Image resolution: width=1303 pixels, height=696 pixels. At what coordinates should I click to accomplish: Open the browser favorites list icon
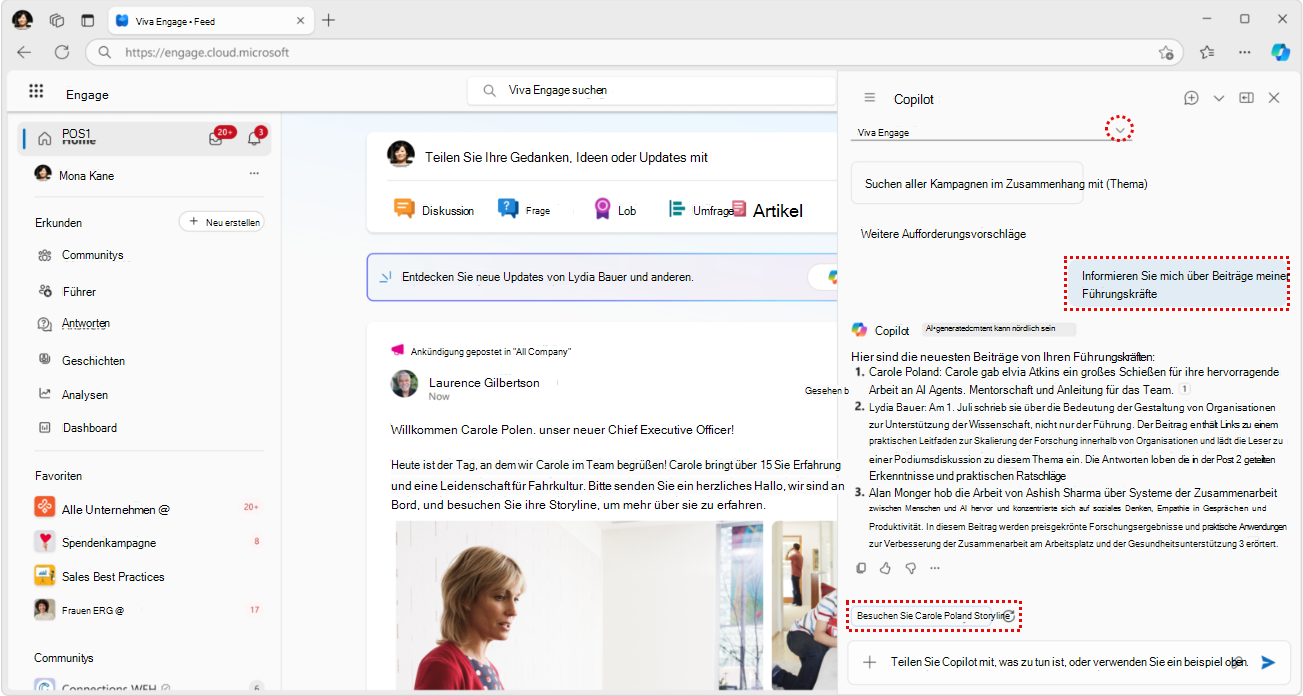(1207, 52)
